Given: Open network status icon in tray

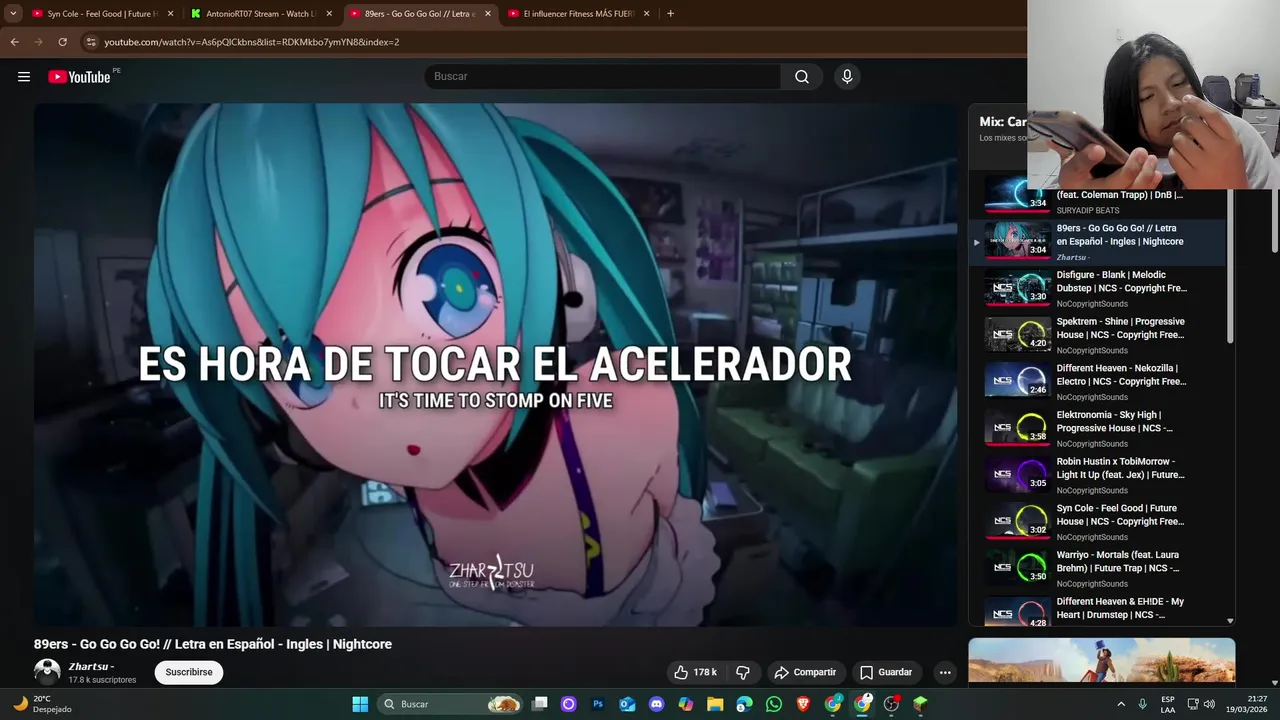Looking at the screenshot, I should (x=1192, y=704).
